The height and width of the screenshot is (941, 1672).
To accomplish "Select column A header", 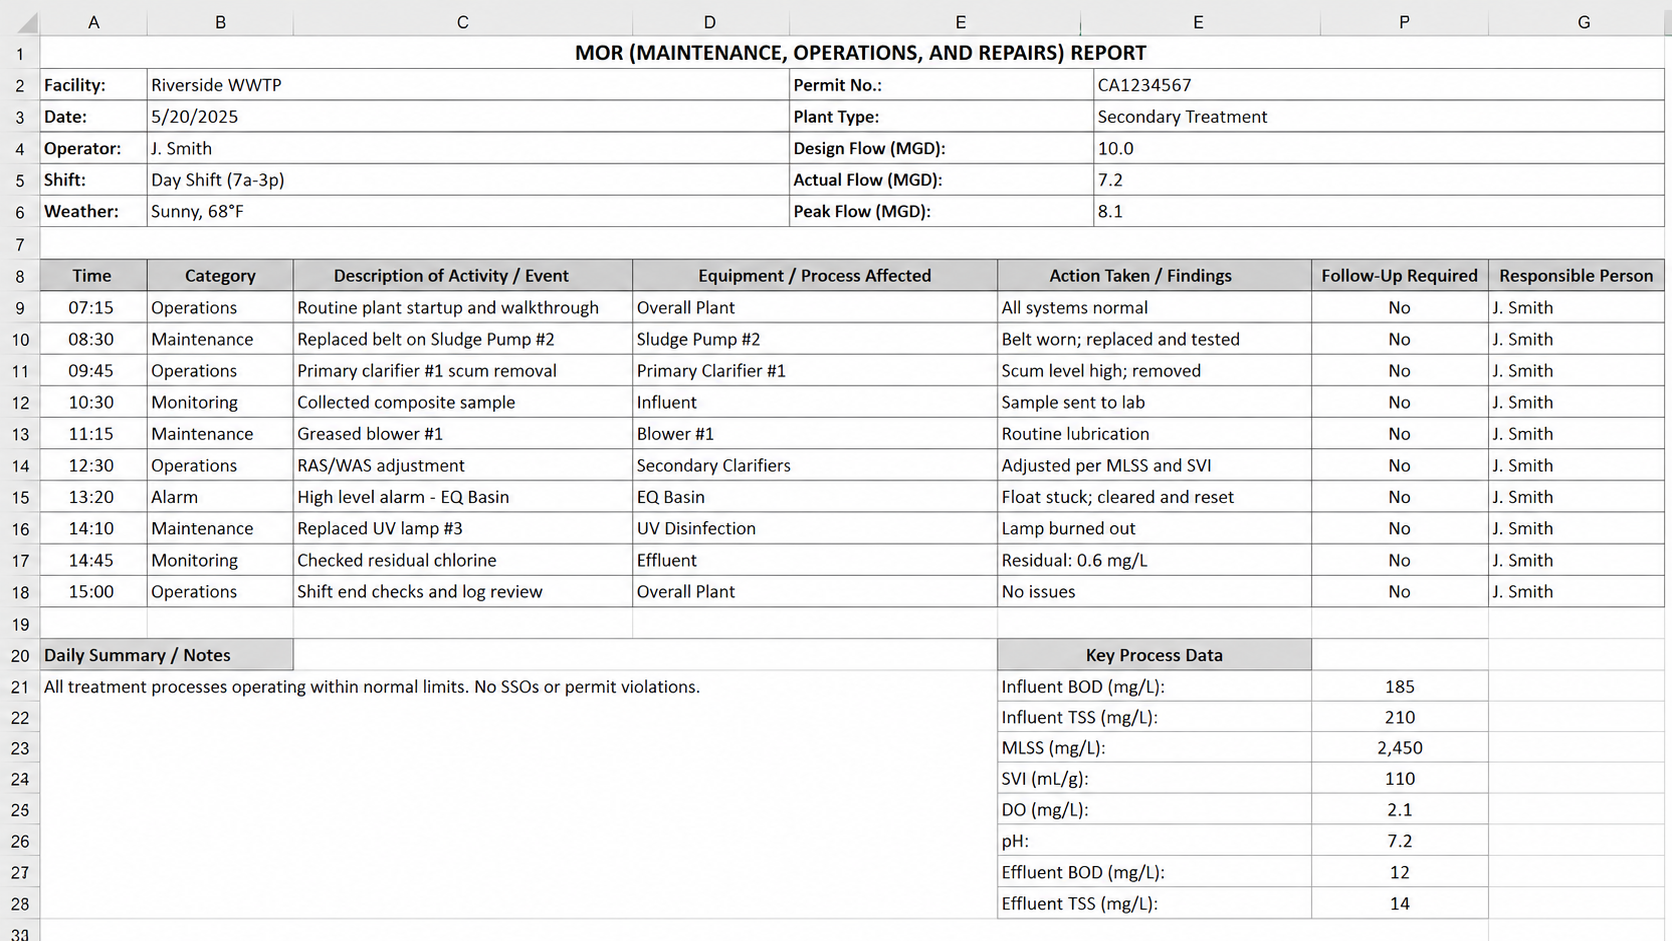I will (x=93, y=22).
